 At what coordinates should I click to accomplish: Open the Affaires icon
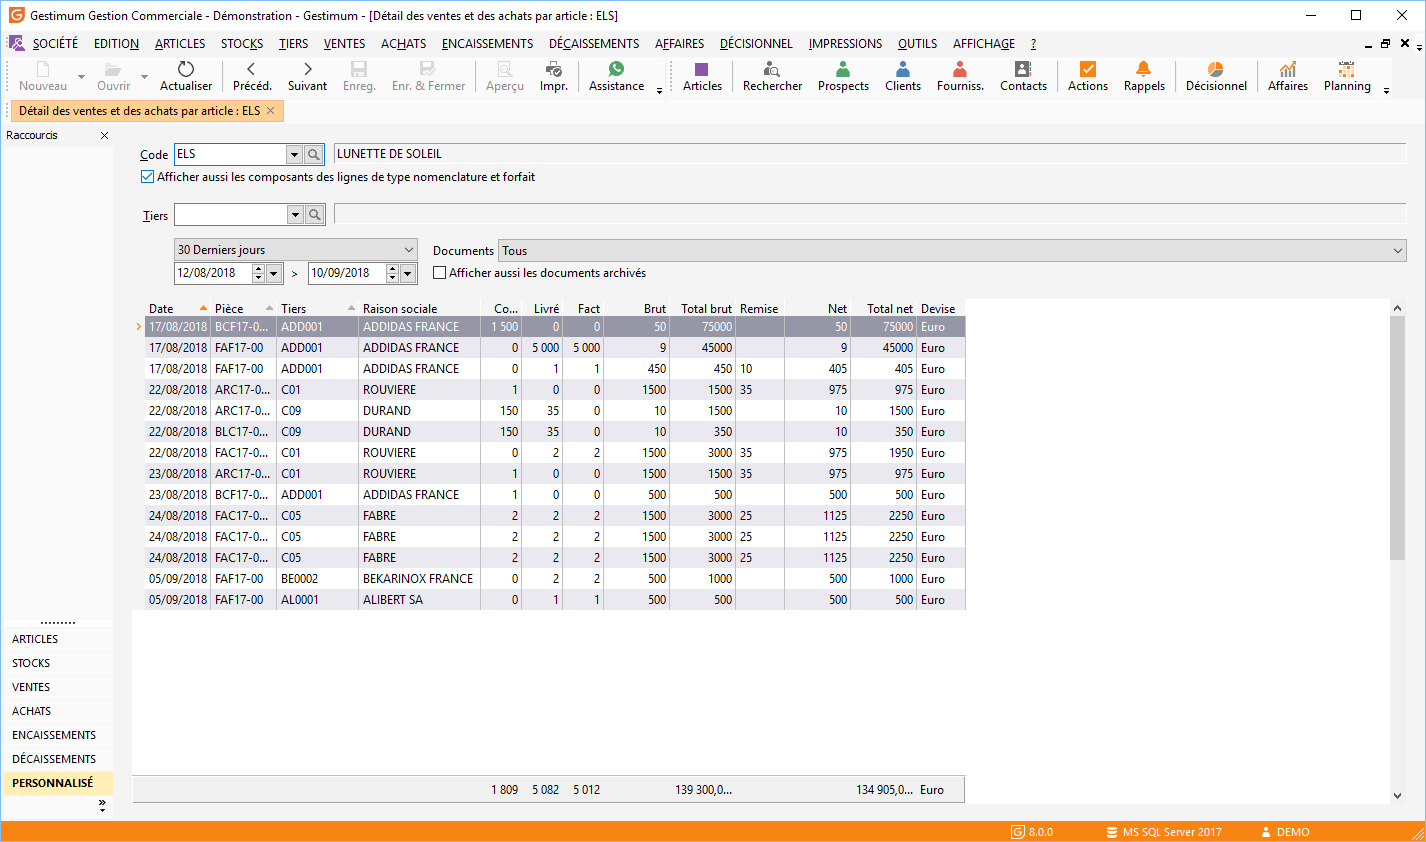(1288, 69)
